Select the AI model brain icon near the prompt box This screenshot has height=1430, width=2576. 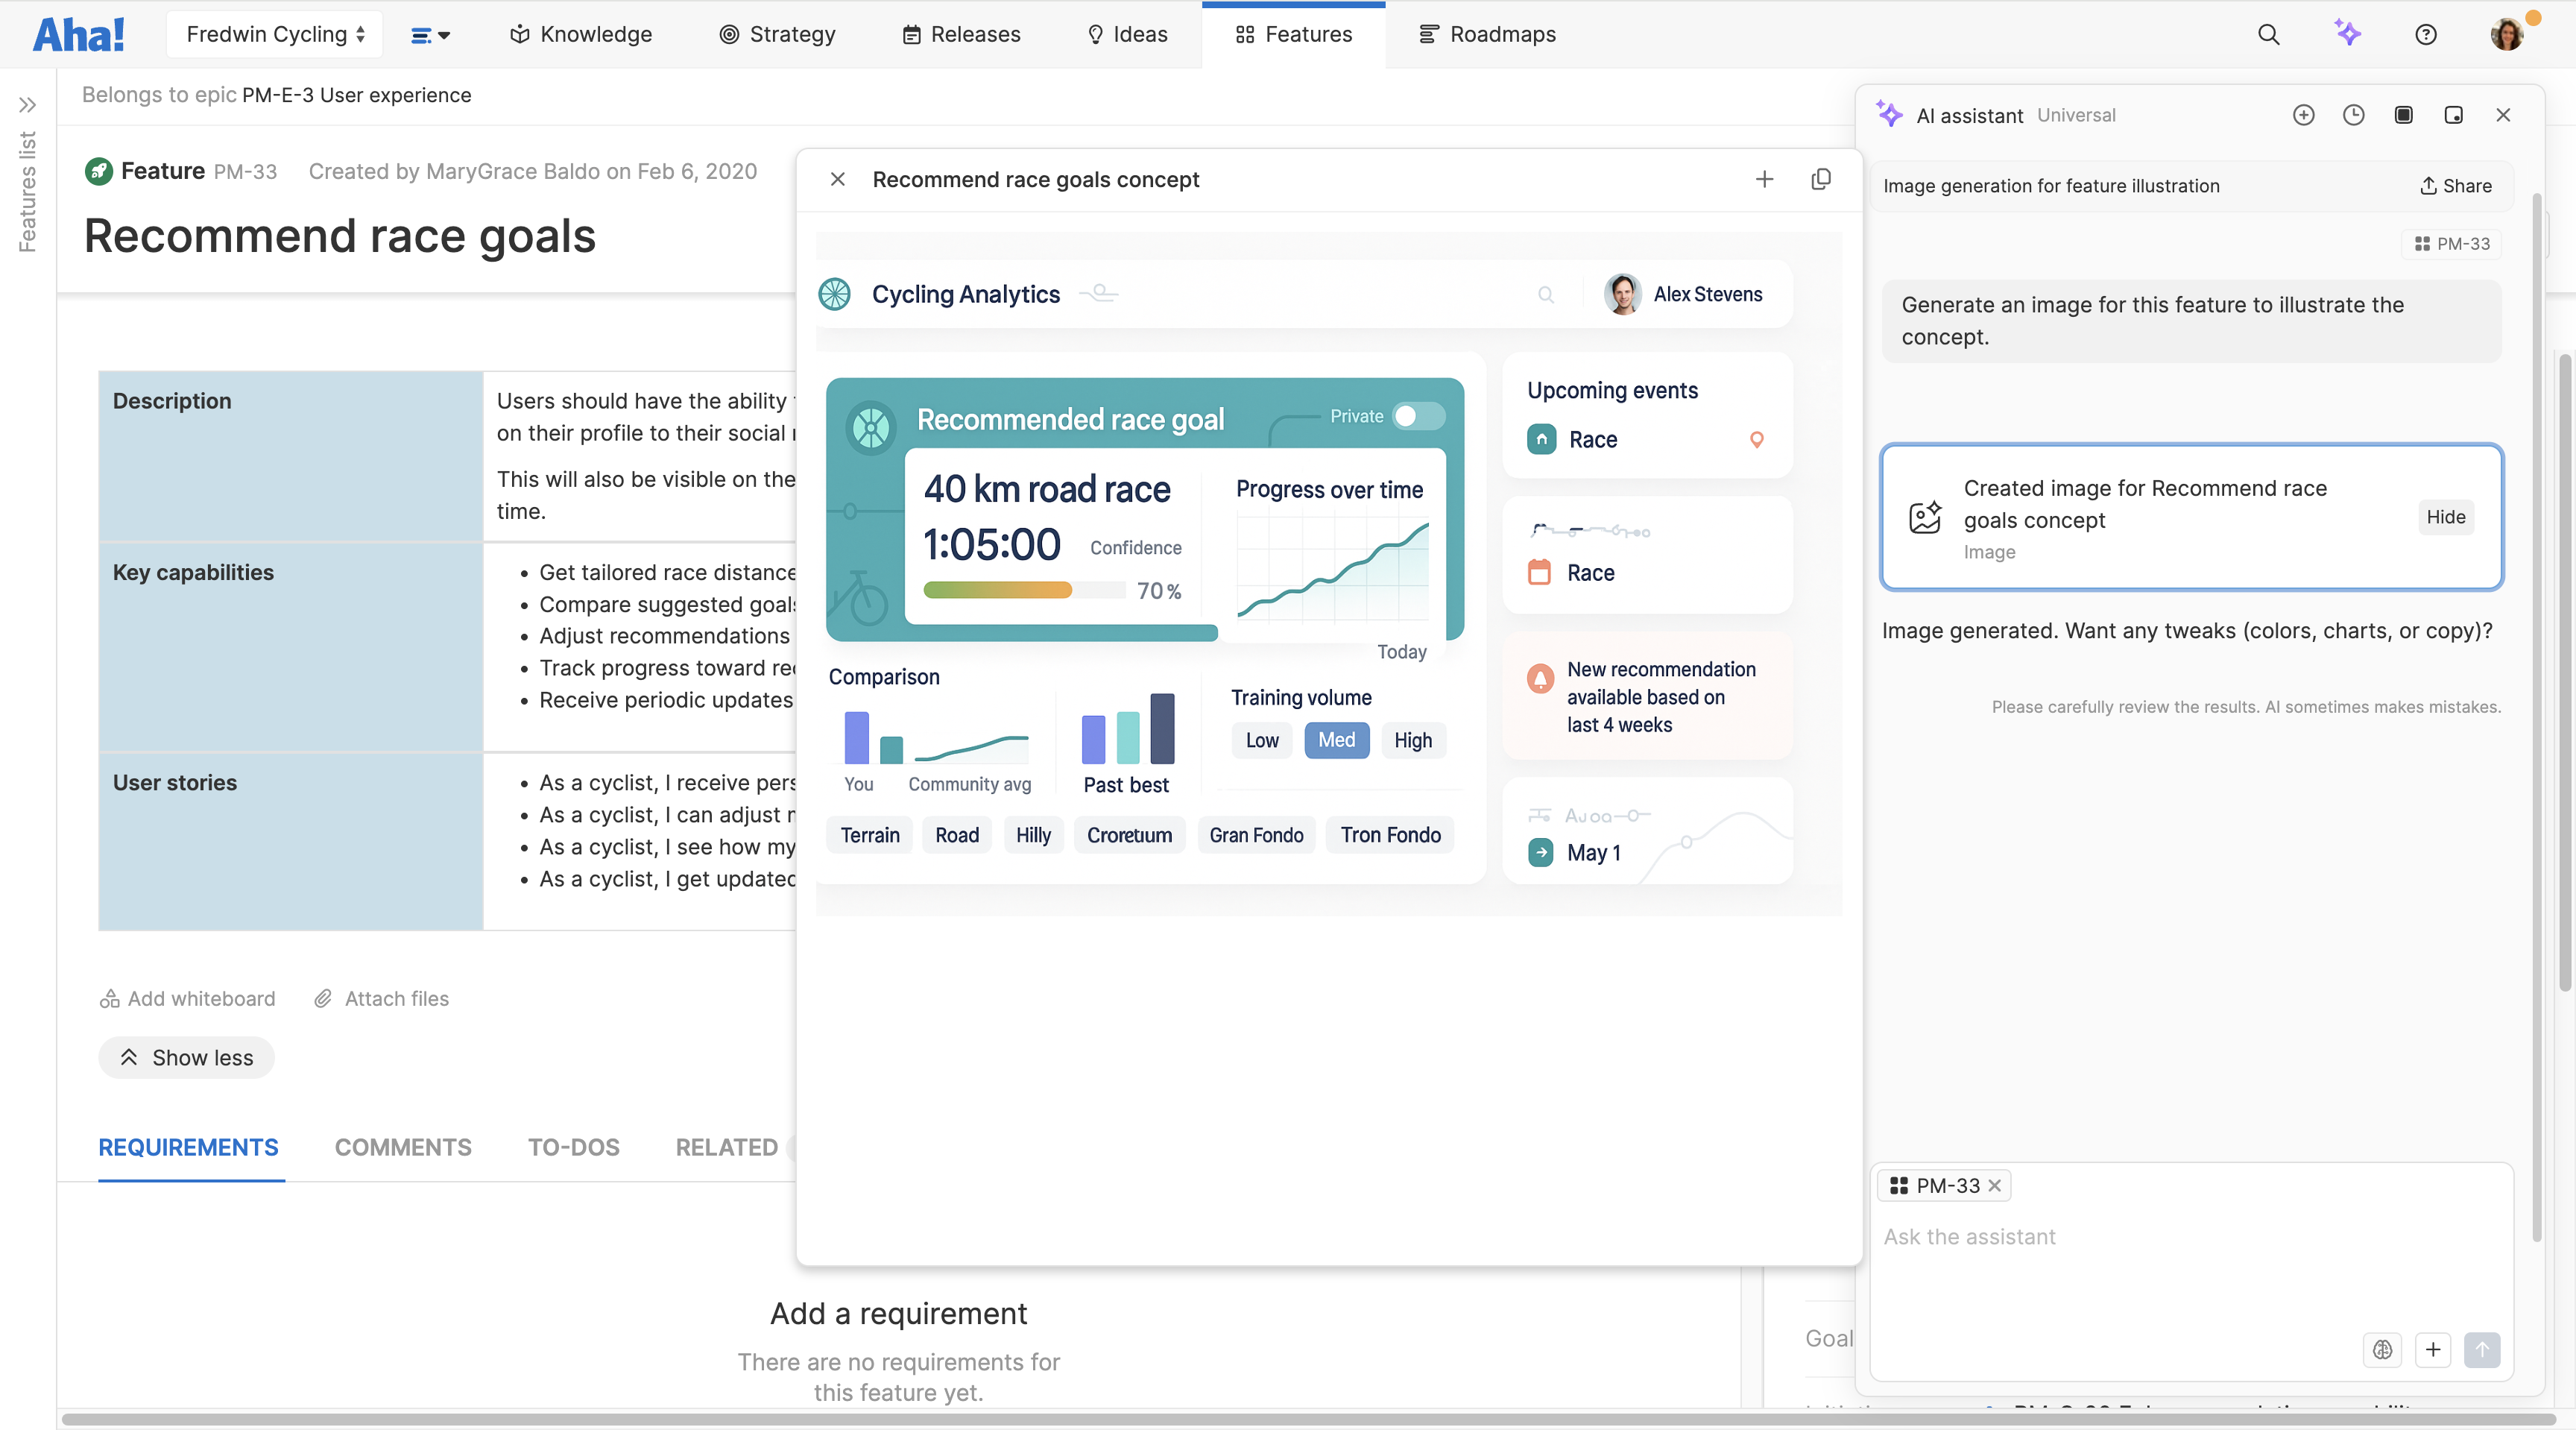(x=2382, y=1350)
